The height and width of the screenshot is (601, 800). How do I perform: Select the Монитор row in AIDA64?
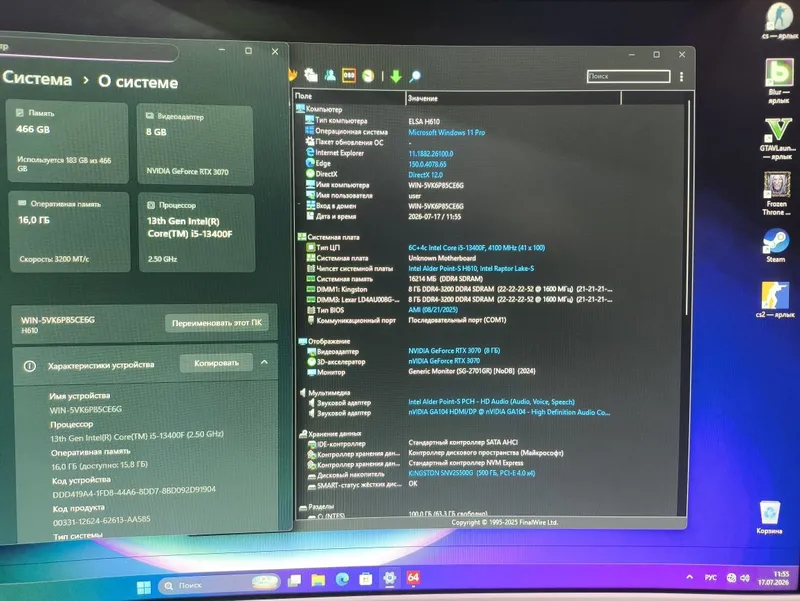[421, 371]
